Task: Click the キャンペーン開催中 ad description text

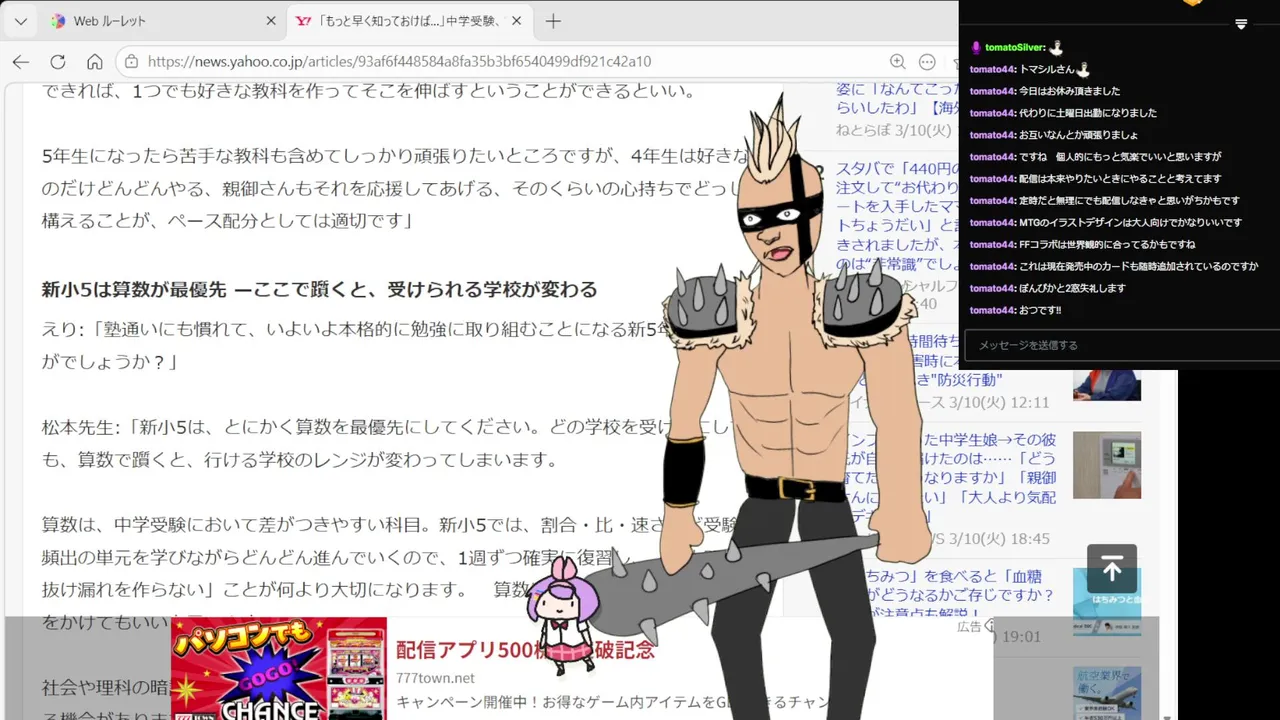Action: pos(612,702)
